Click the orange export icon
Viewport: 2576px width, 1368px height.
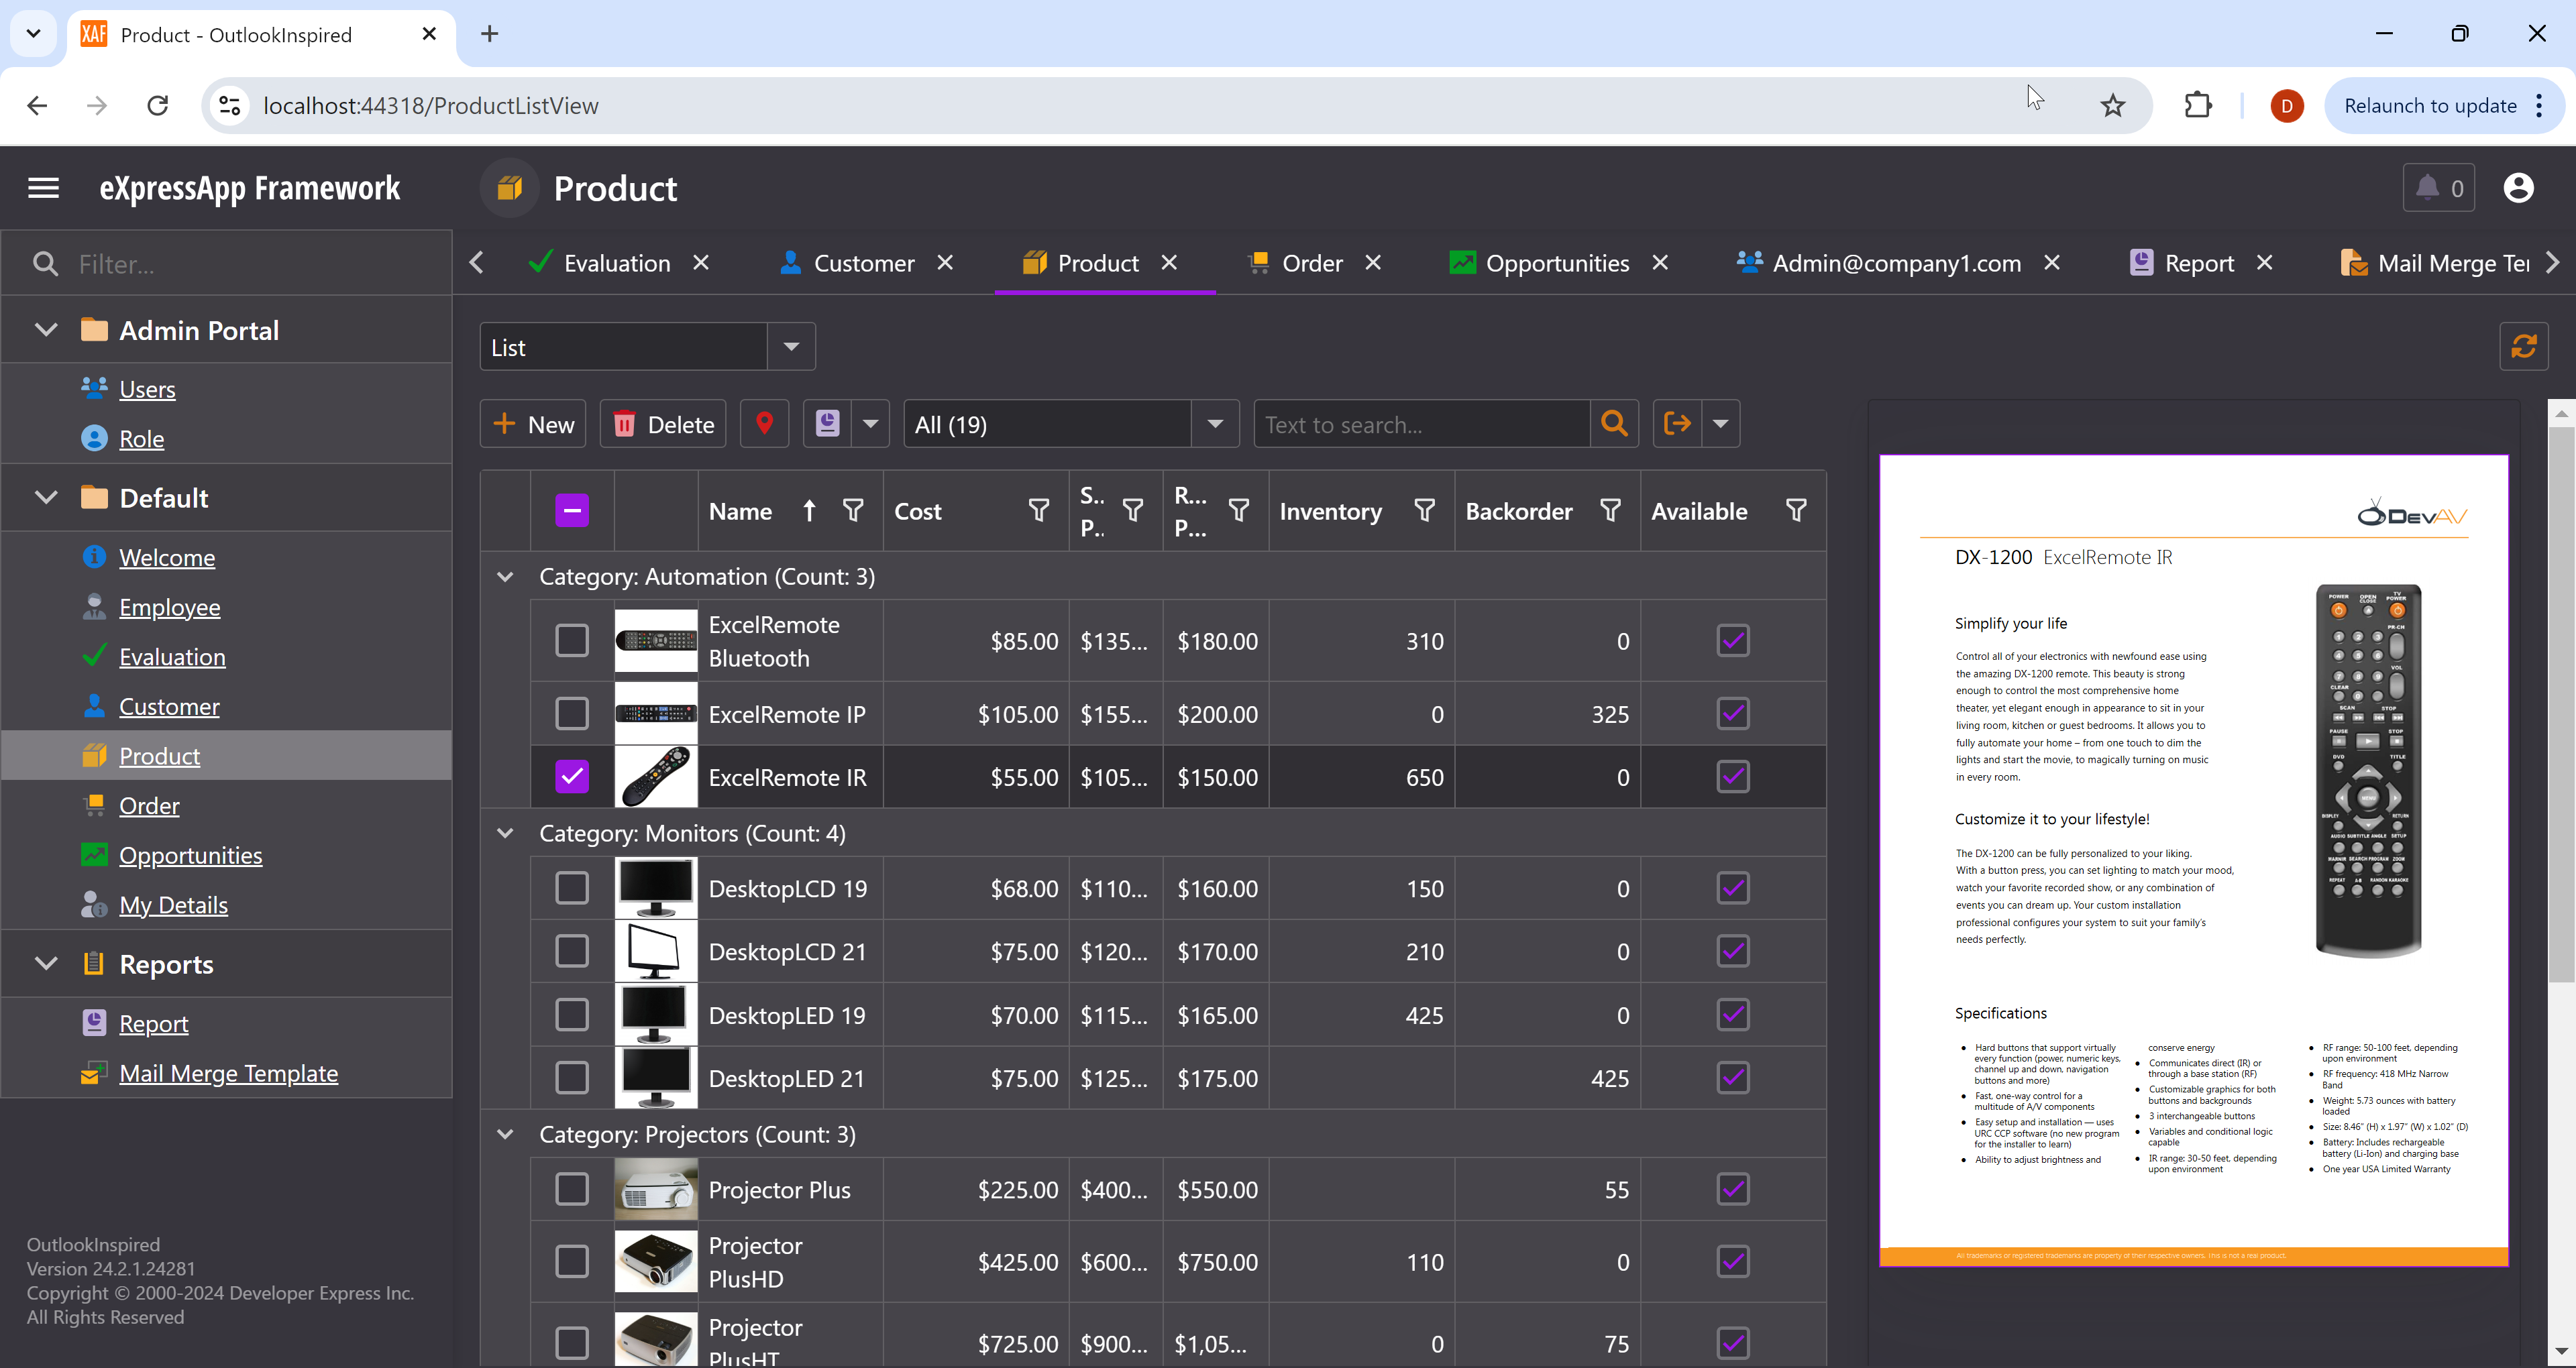(x=1677, y=424)
